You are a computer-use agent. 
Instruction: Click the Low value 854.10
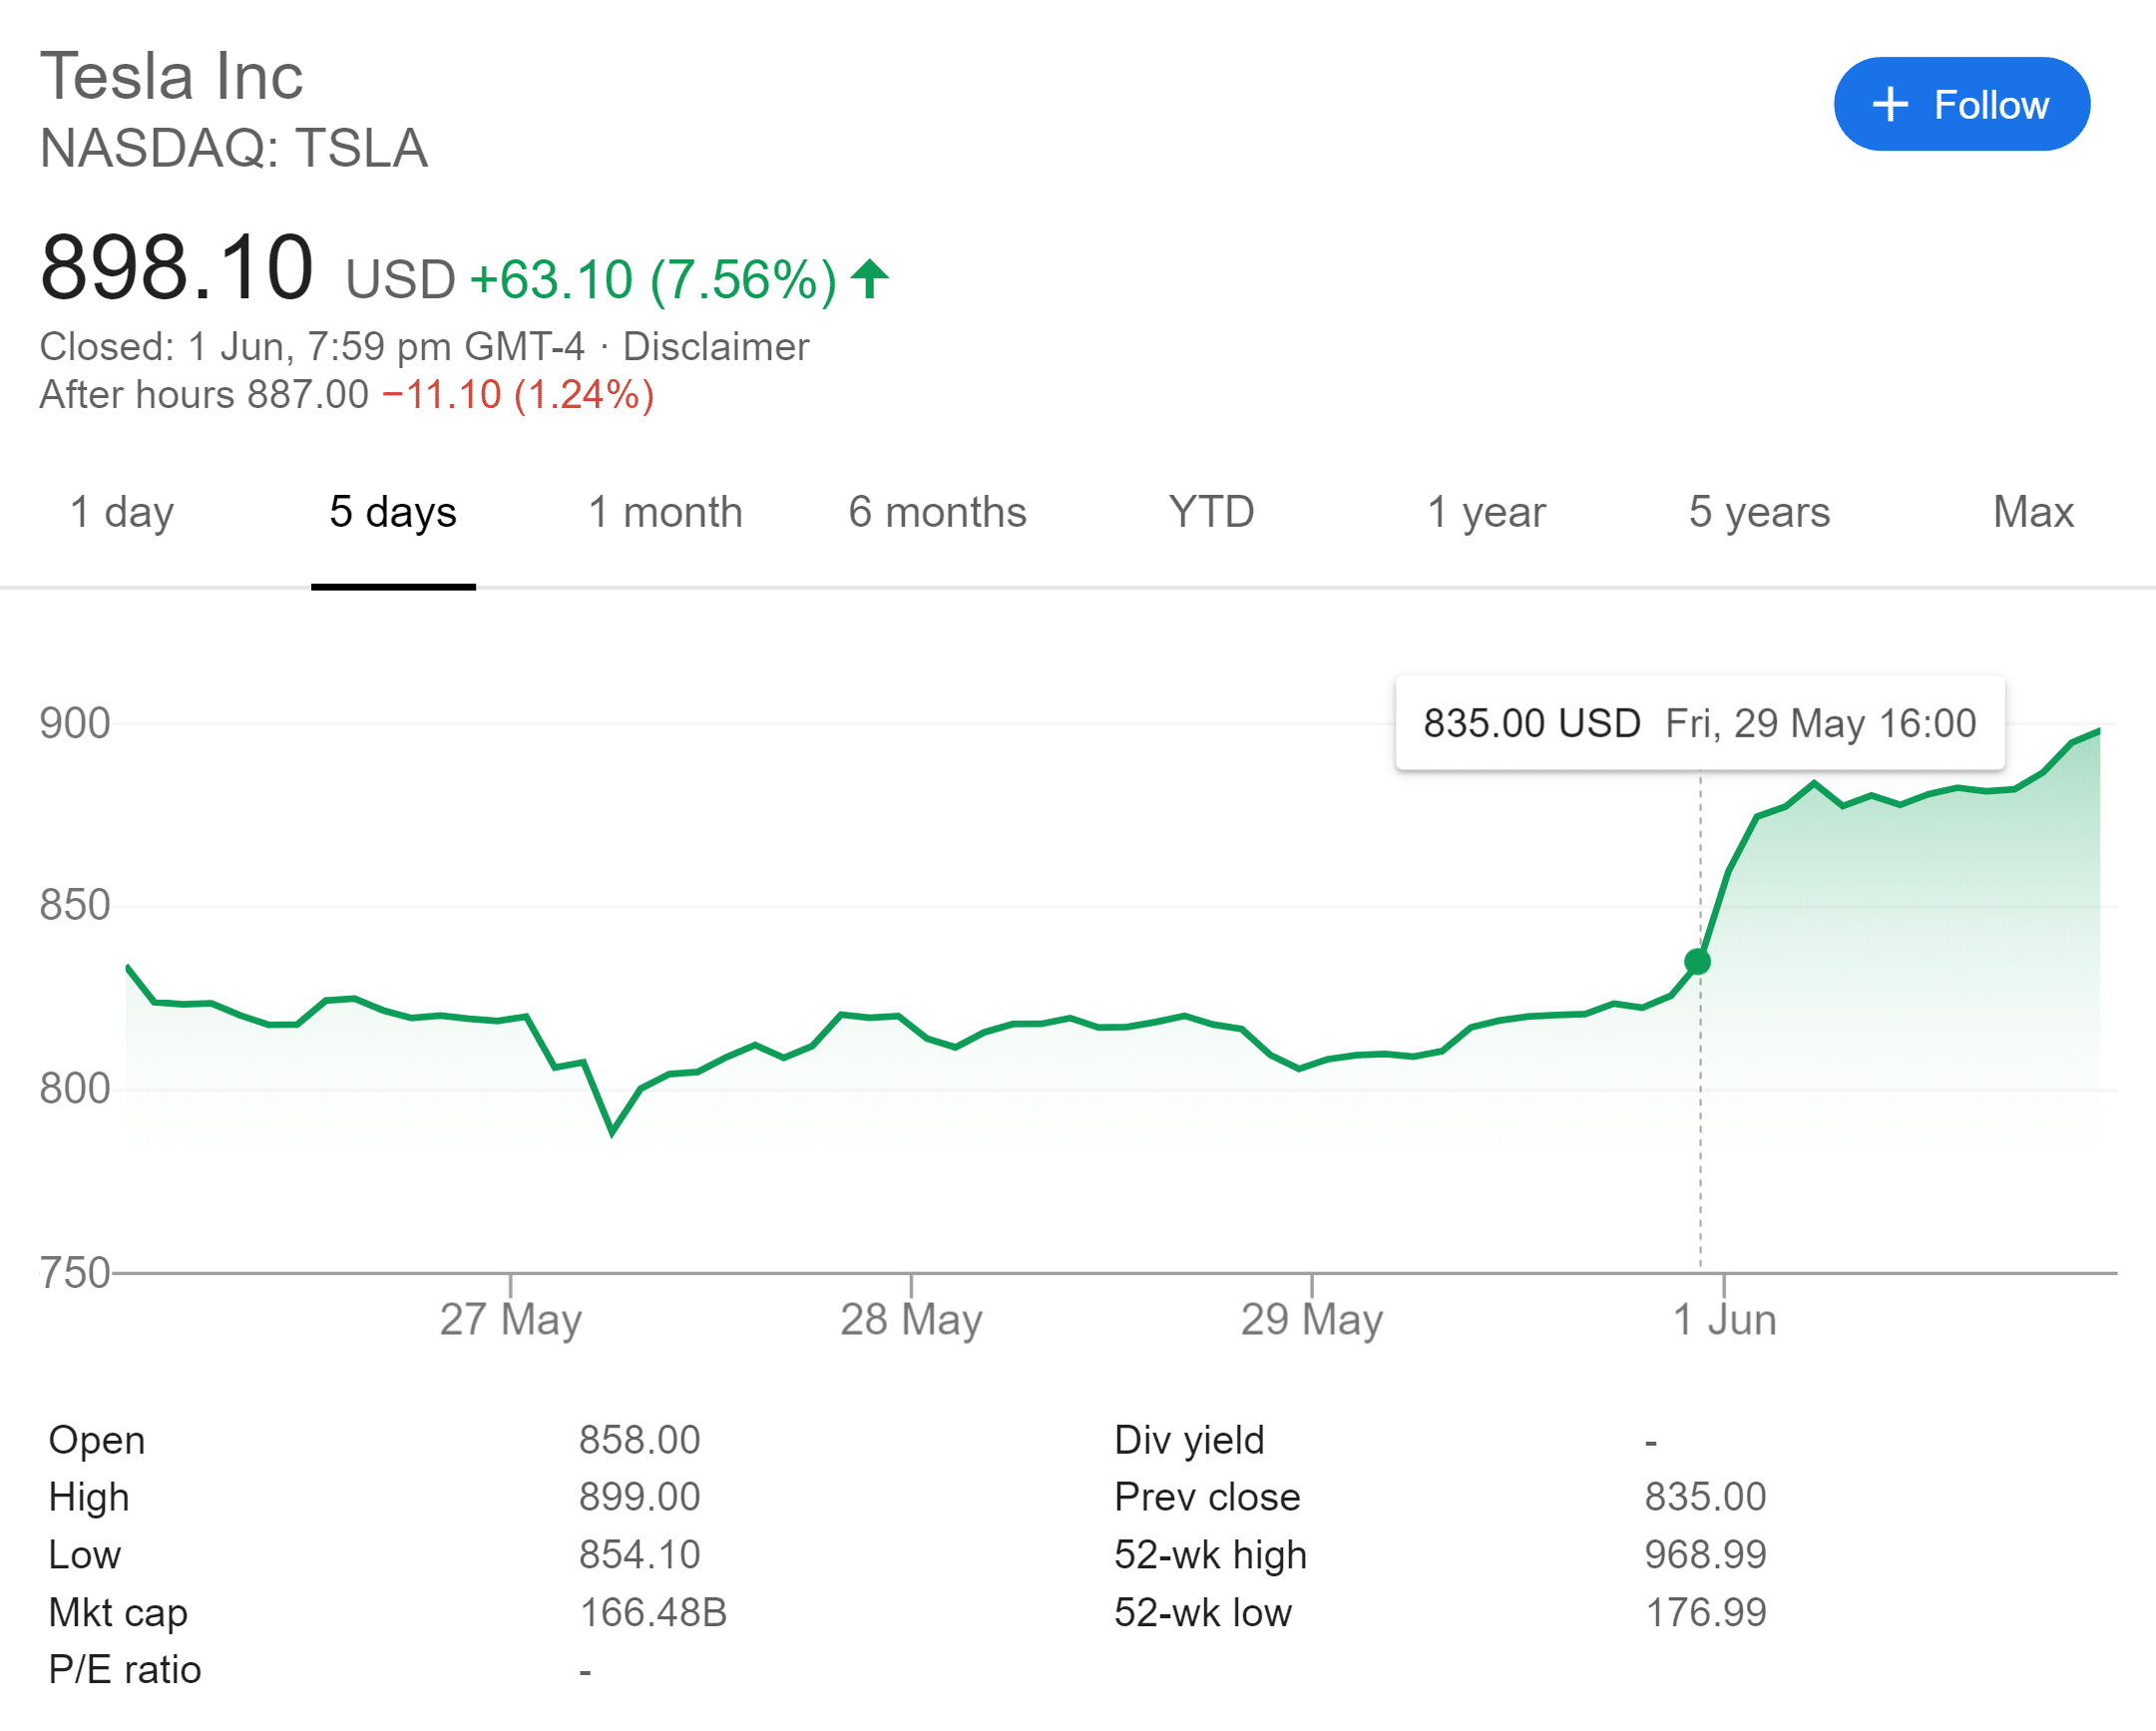(x=640, y=1555)
